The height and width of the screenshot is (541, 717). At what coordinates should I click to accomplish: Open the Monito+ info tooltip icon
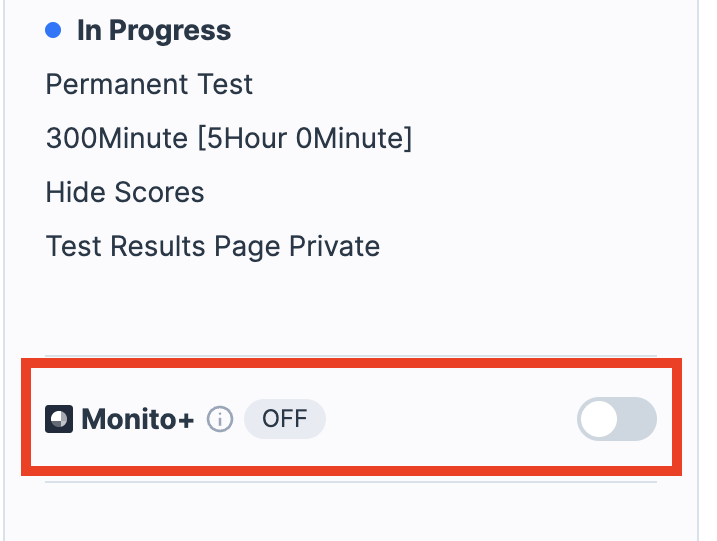(x=219, y=419)
